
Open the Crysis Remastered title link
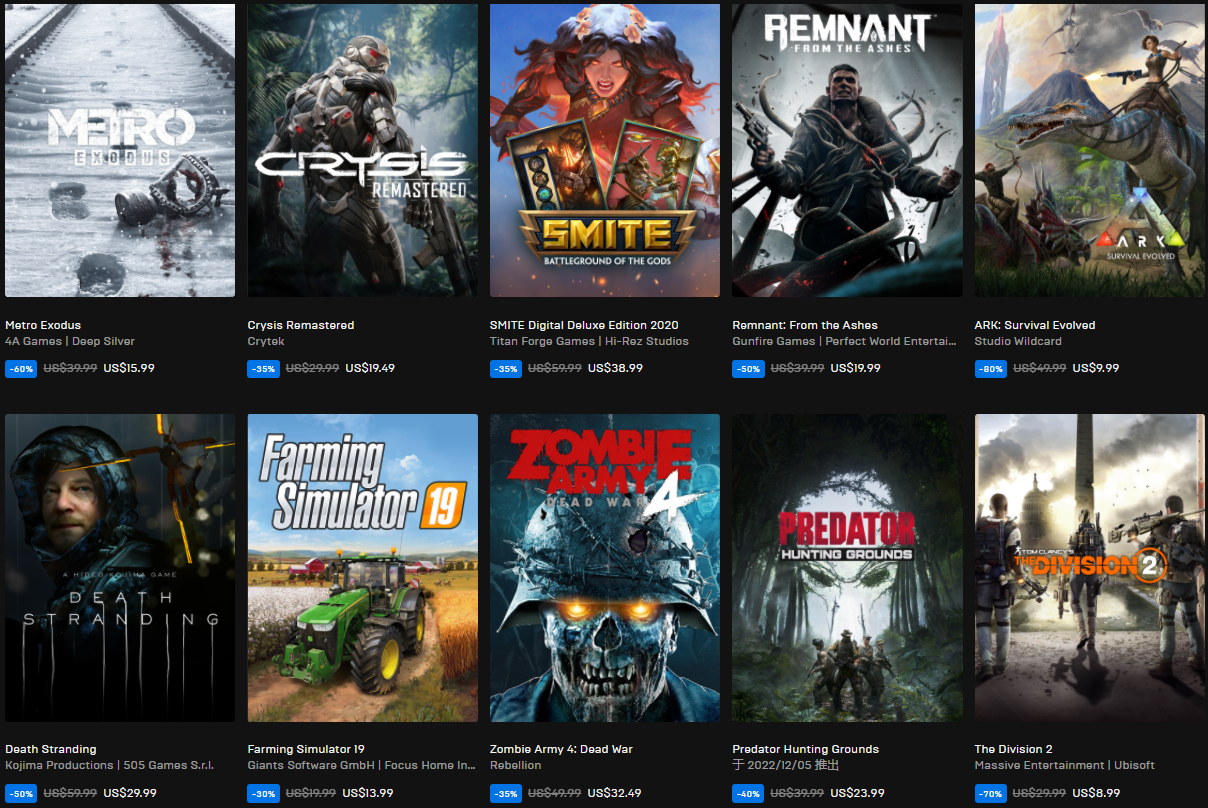[x=301, y=325]
